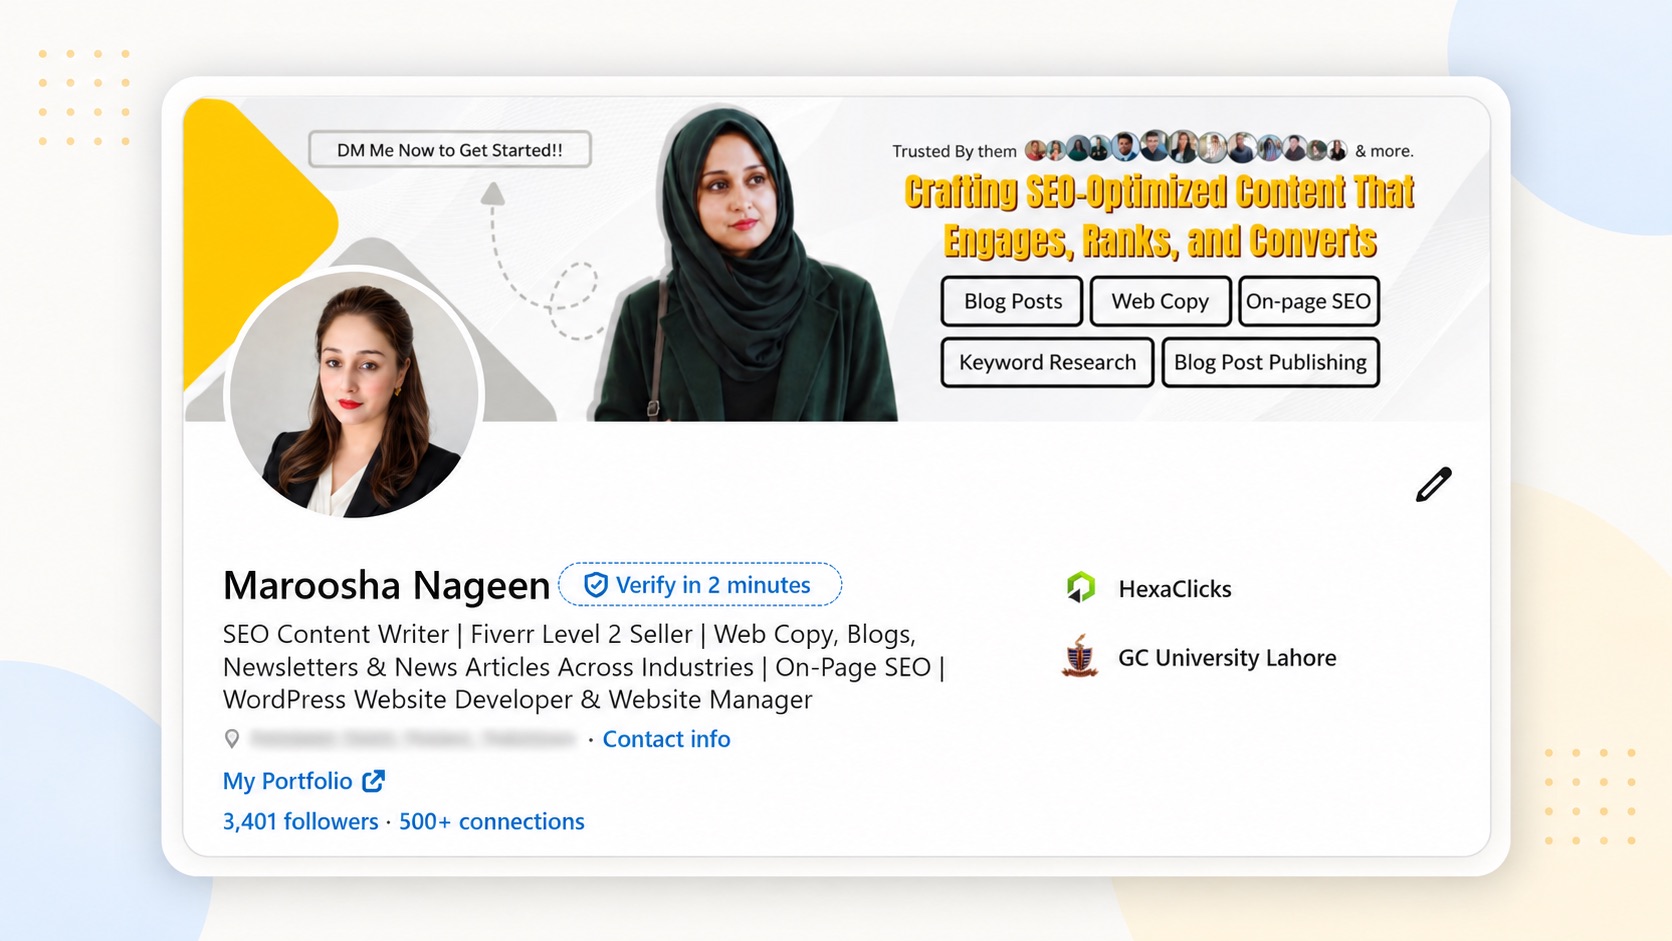Click the Trusted By them avatar row
This screenshot has width=1672, height=941.
pyautogui.click(x=1186, y=148)
